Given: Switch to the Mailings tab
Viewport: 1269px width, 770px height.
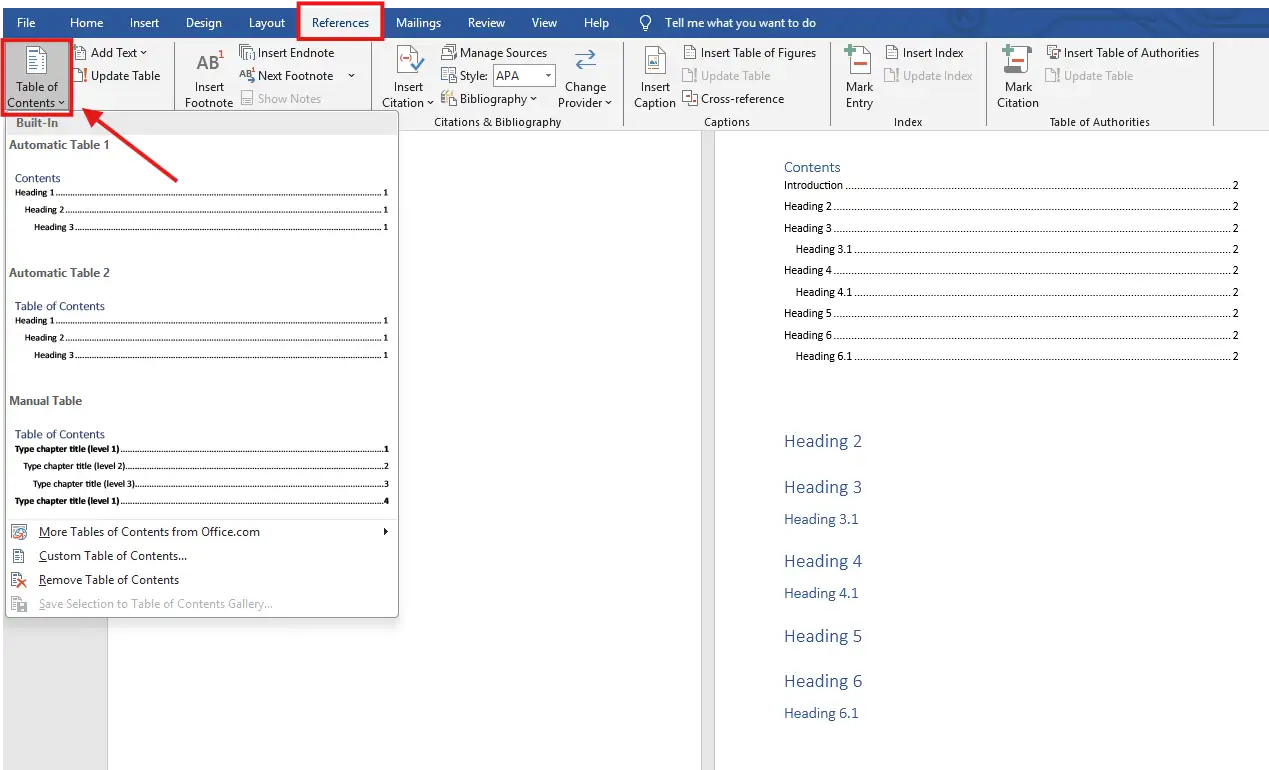Looking at the screenshot, I should coord(418,22).
